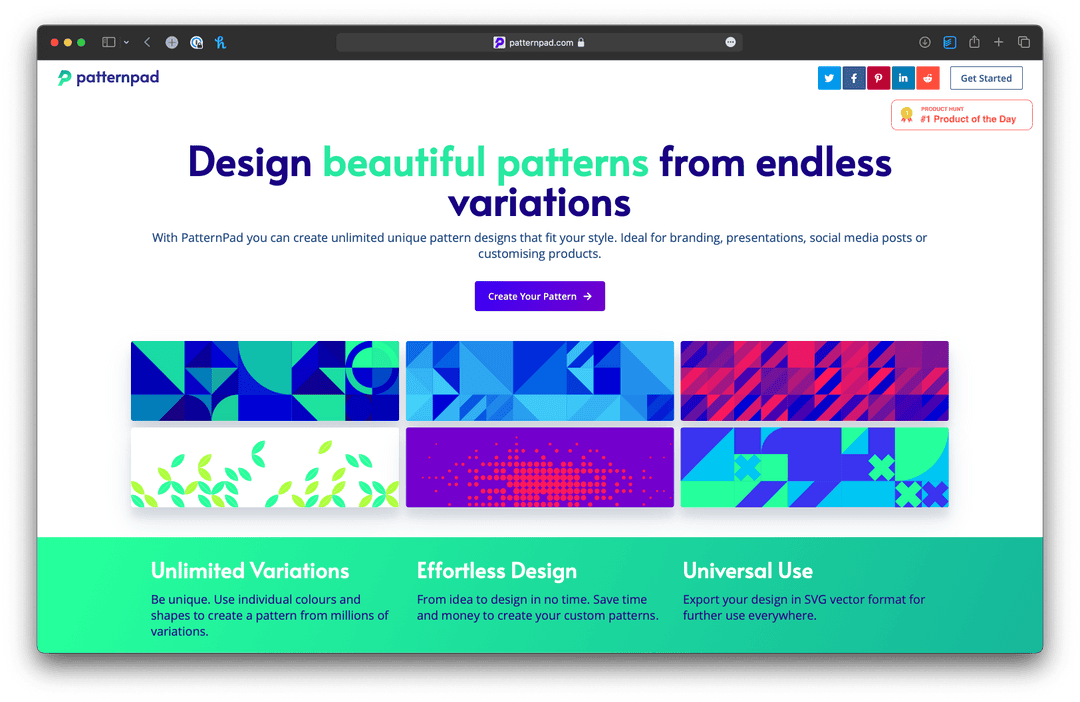Click the Get Started button
This screenshot has height=702, width=1080.
pyautogui.click(x=986, y=77)
